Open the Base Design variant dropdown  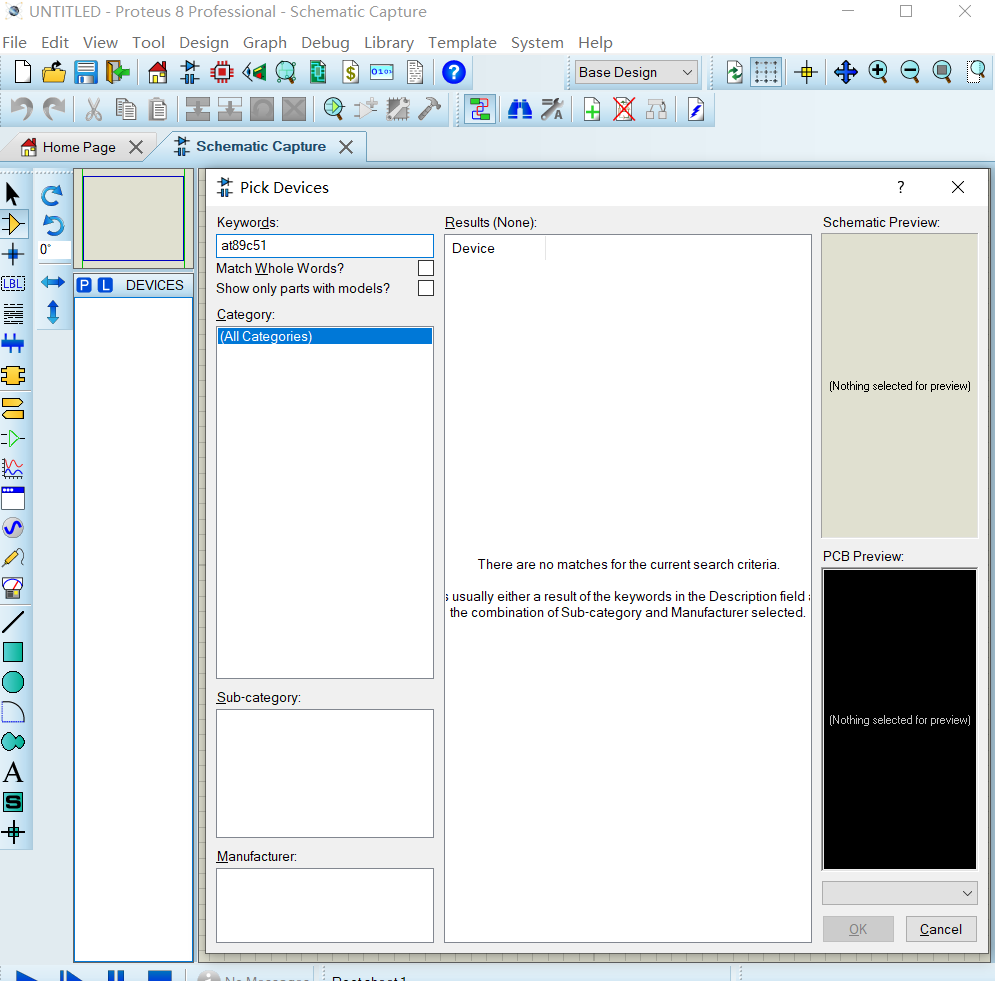pyautogui.click(x=636, y=72)
